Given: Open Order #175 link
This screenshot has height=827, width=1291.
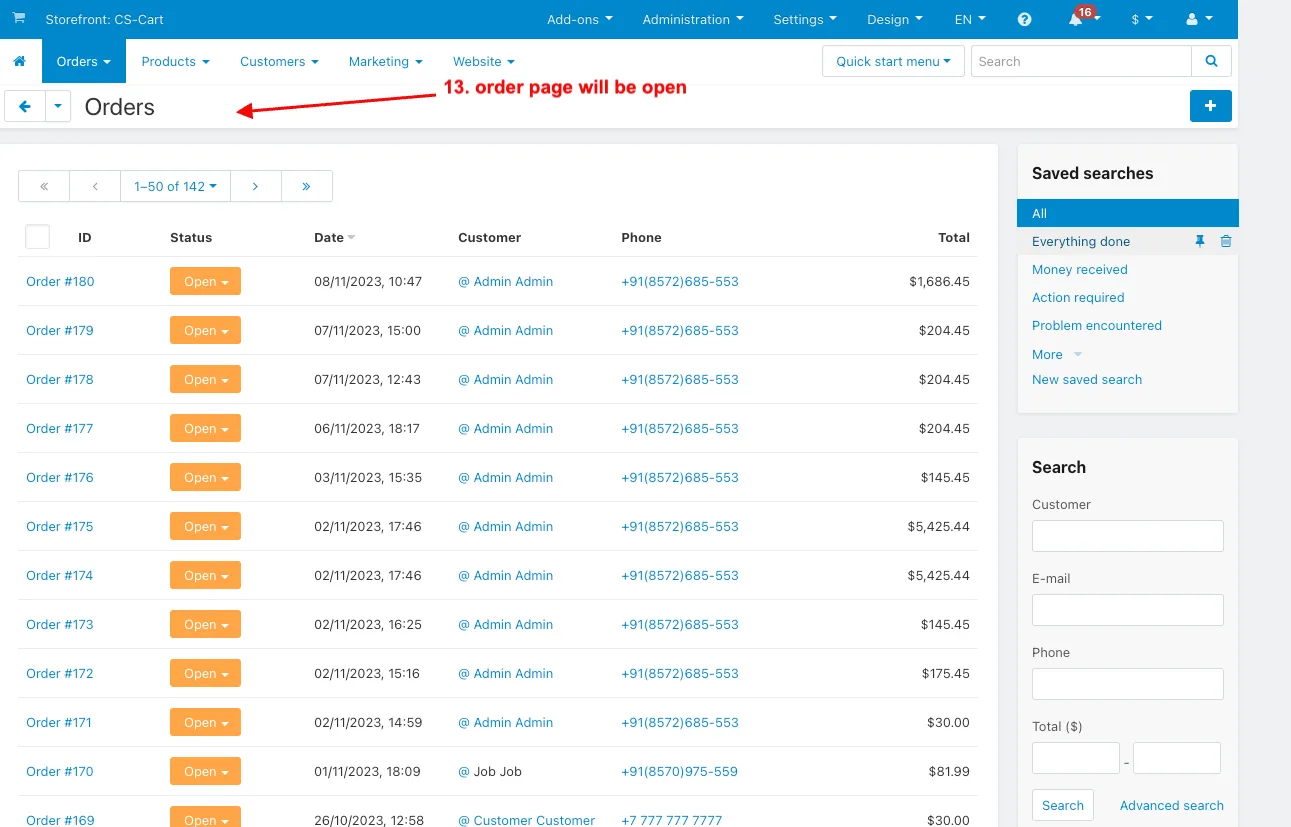Looking at the screenshot, I should pos(60,526).
